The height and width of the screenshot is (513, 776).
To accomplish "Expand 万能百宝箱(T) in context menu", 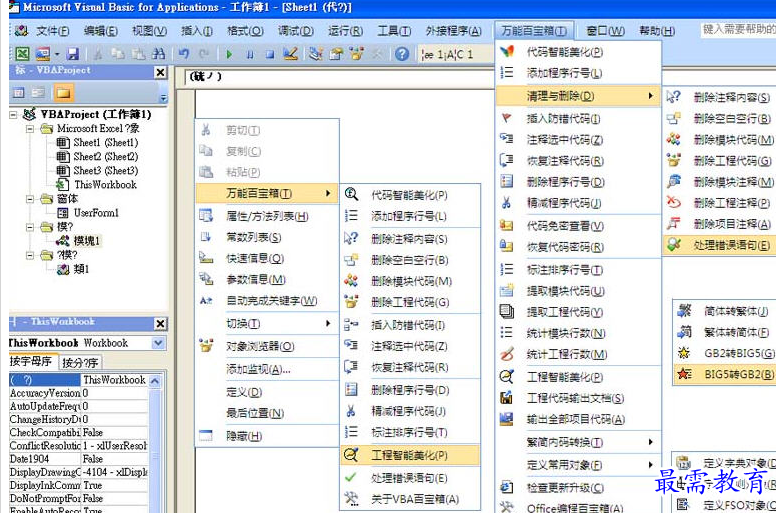I will (x=267, y=193).
